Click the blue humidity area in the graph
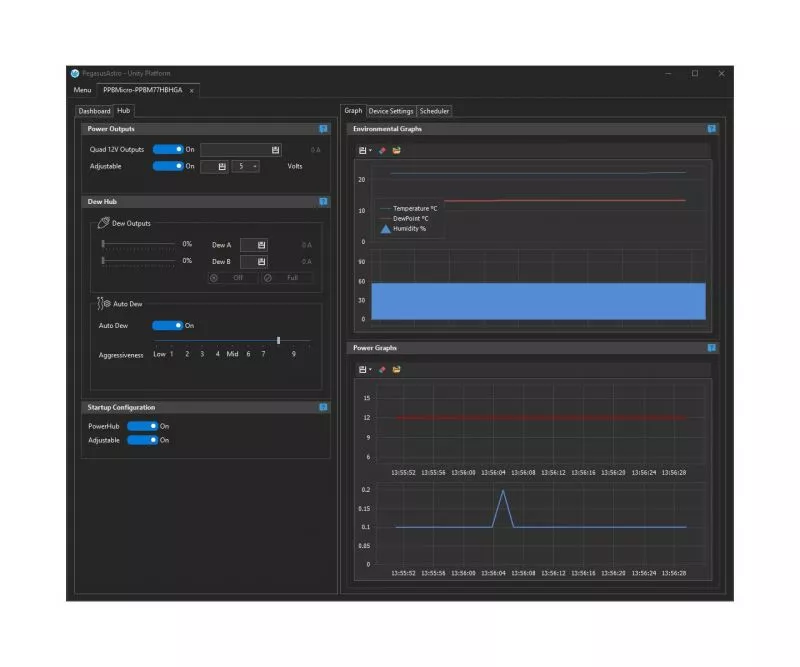The width and height of the screenshot is (800, 667). pyautogui.click(x=538, y=301)
